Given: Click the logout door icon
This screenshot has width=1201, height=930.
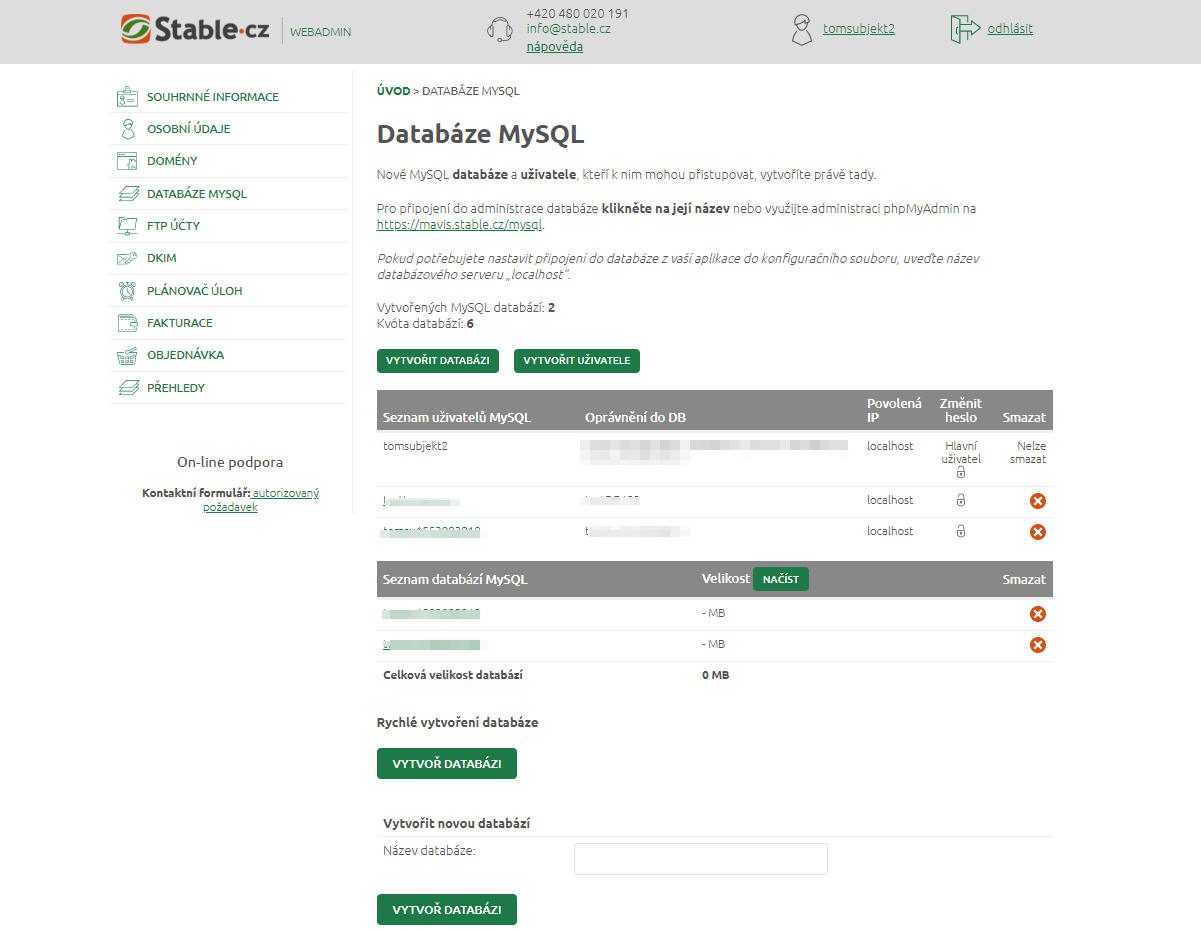Looking at the screenshot, I should click(965, 29).
